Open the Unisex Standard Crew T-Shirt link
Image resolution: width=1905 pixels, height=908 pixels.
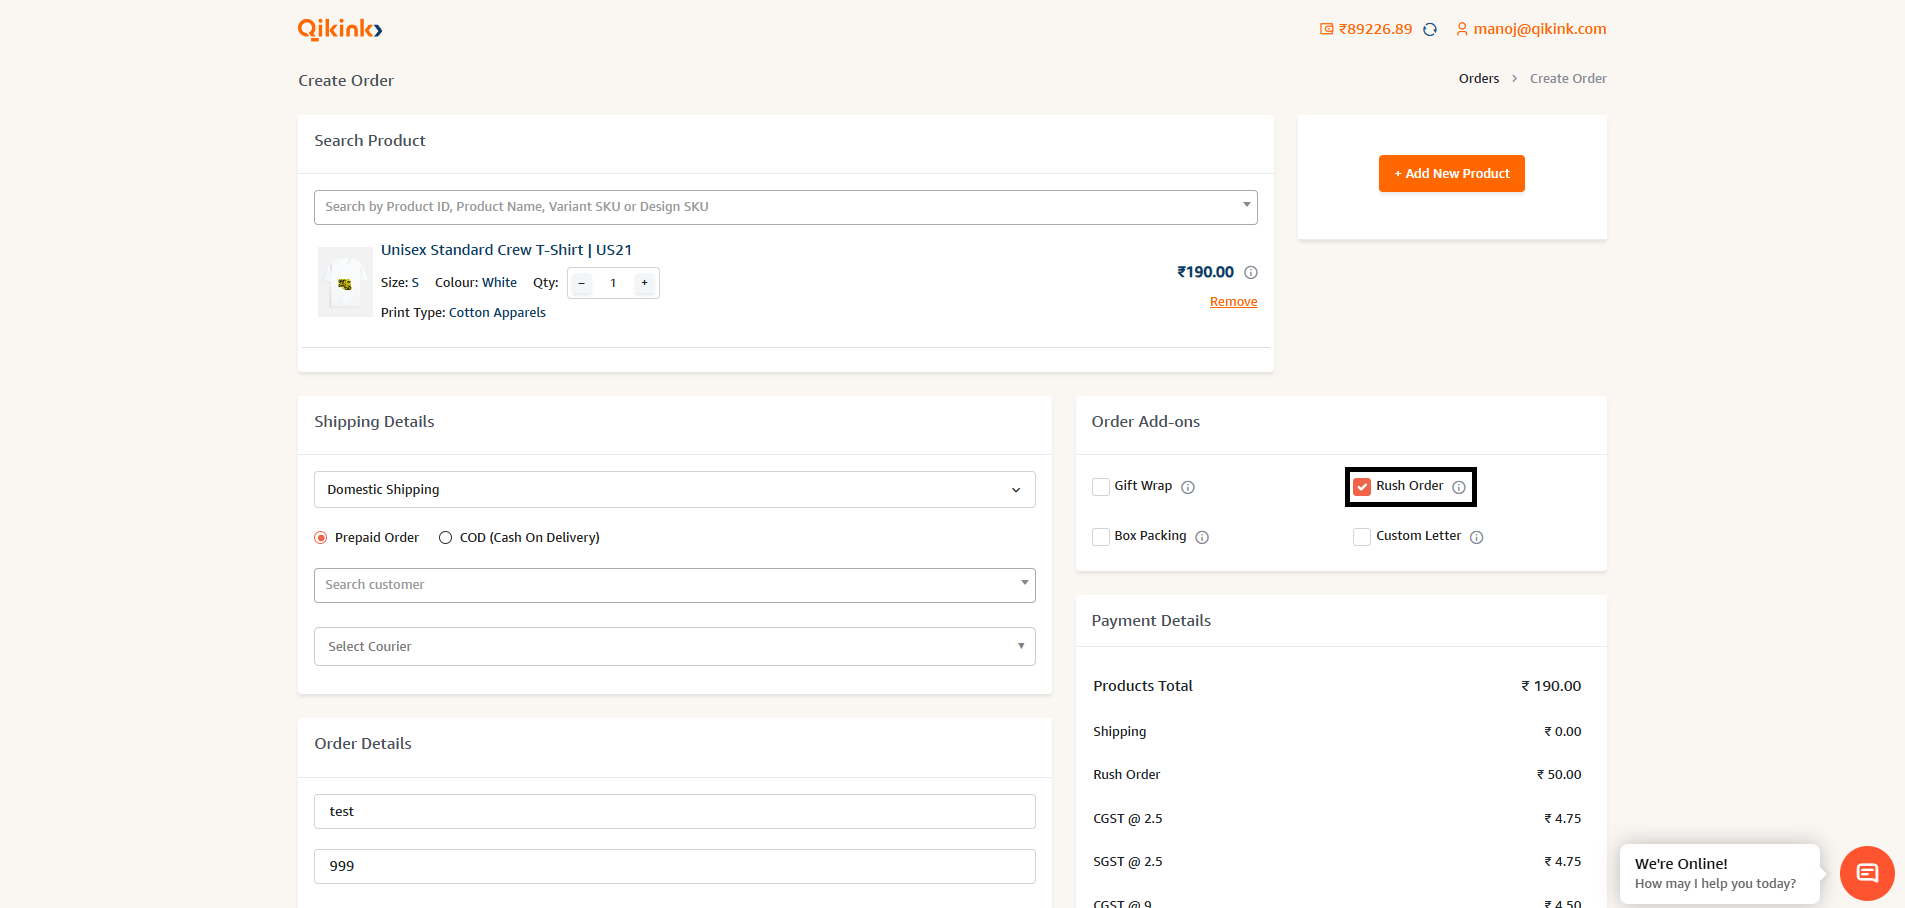[506, 249]
